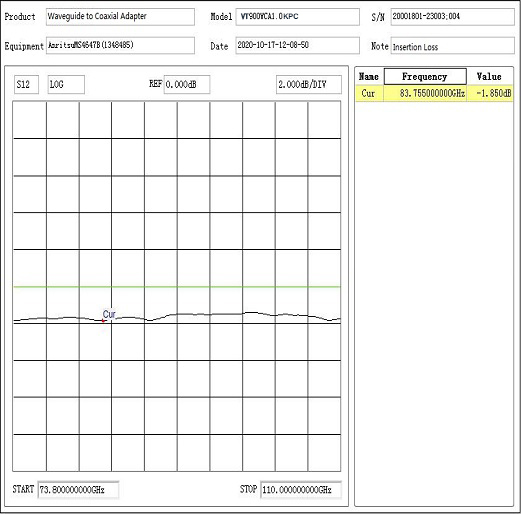Click the S12 parameter box
Screen dimensions: 521x514
[26, 85]
